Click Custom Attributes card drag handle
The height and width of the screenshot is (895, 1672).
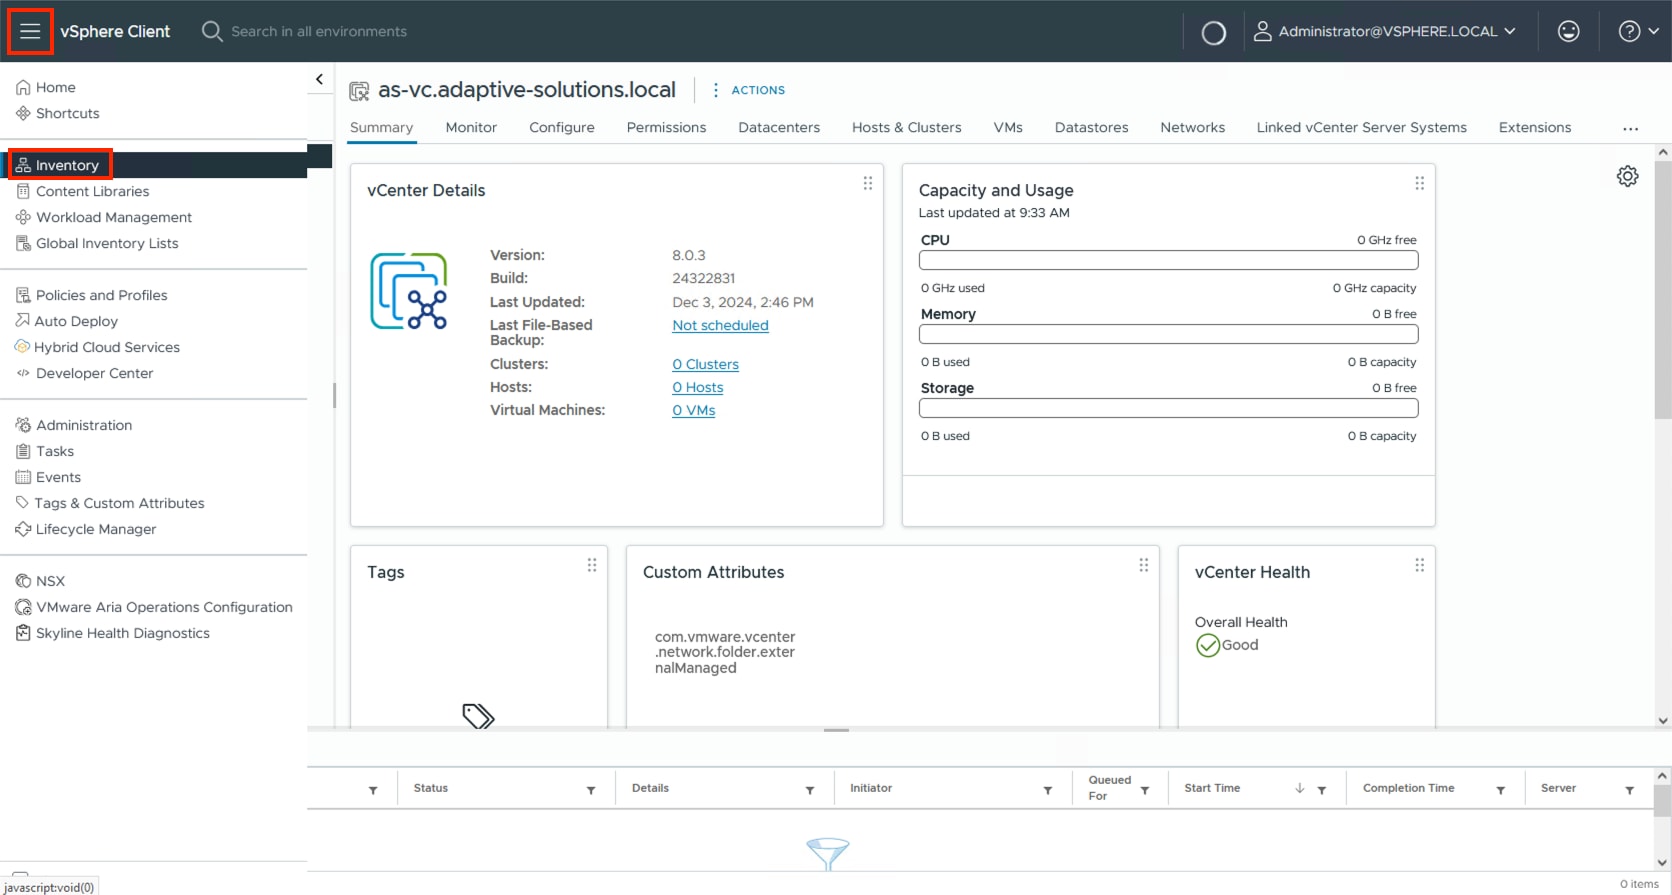[x=1144, y=565]
